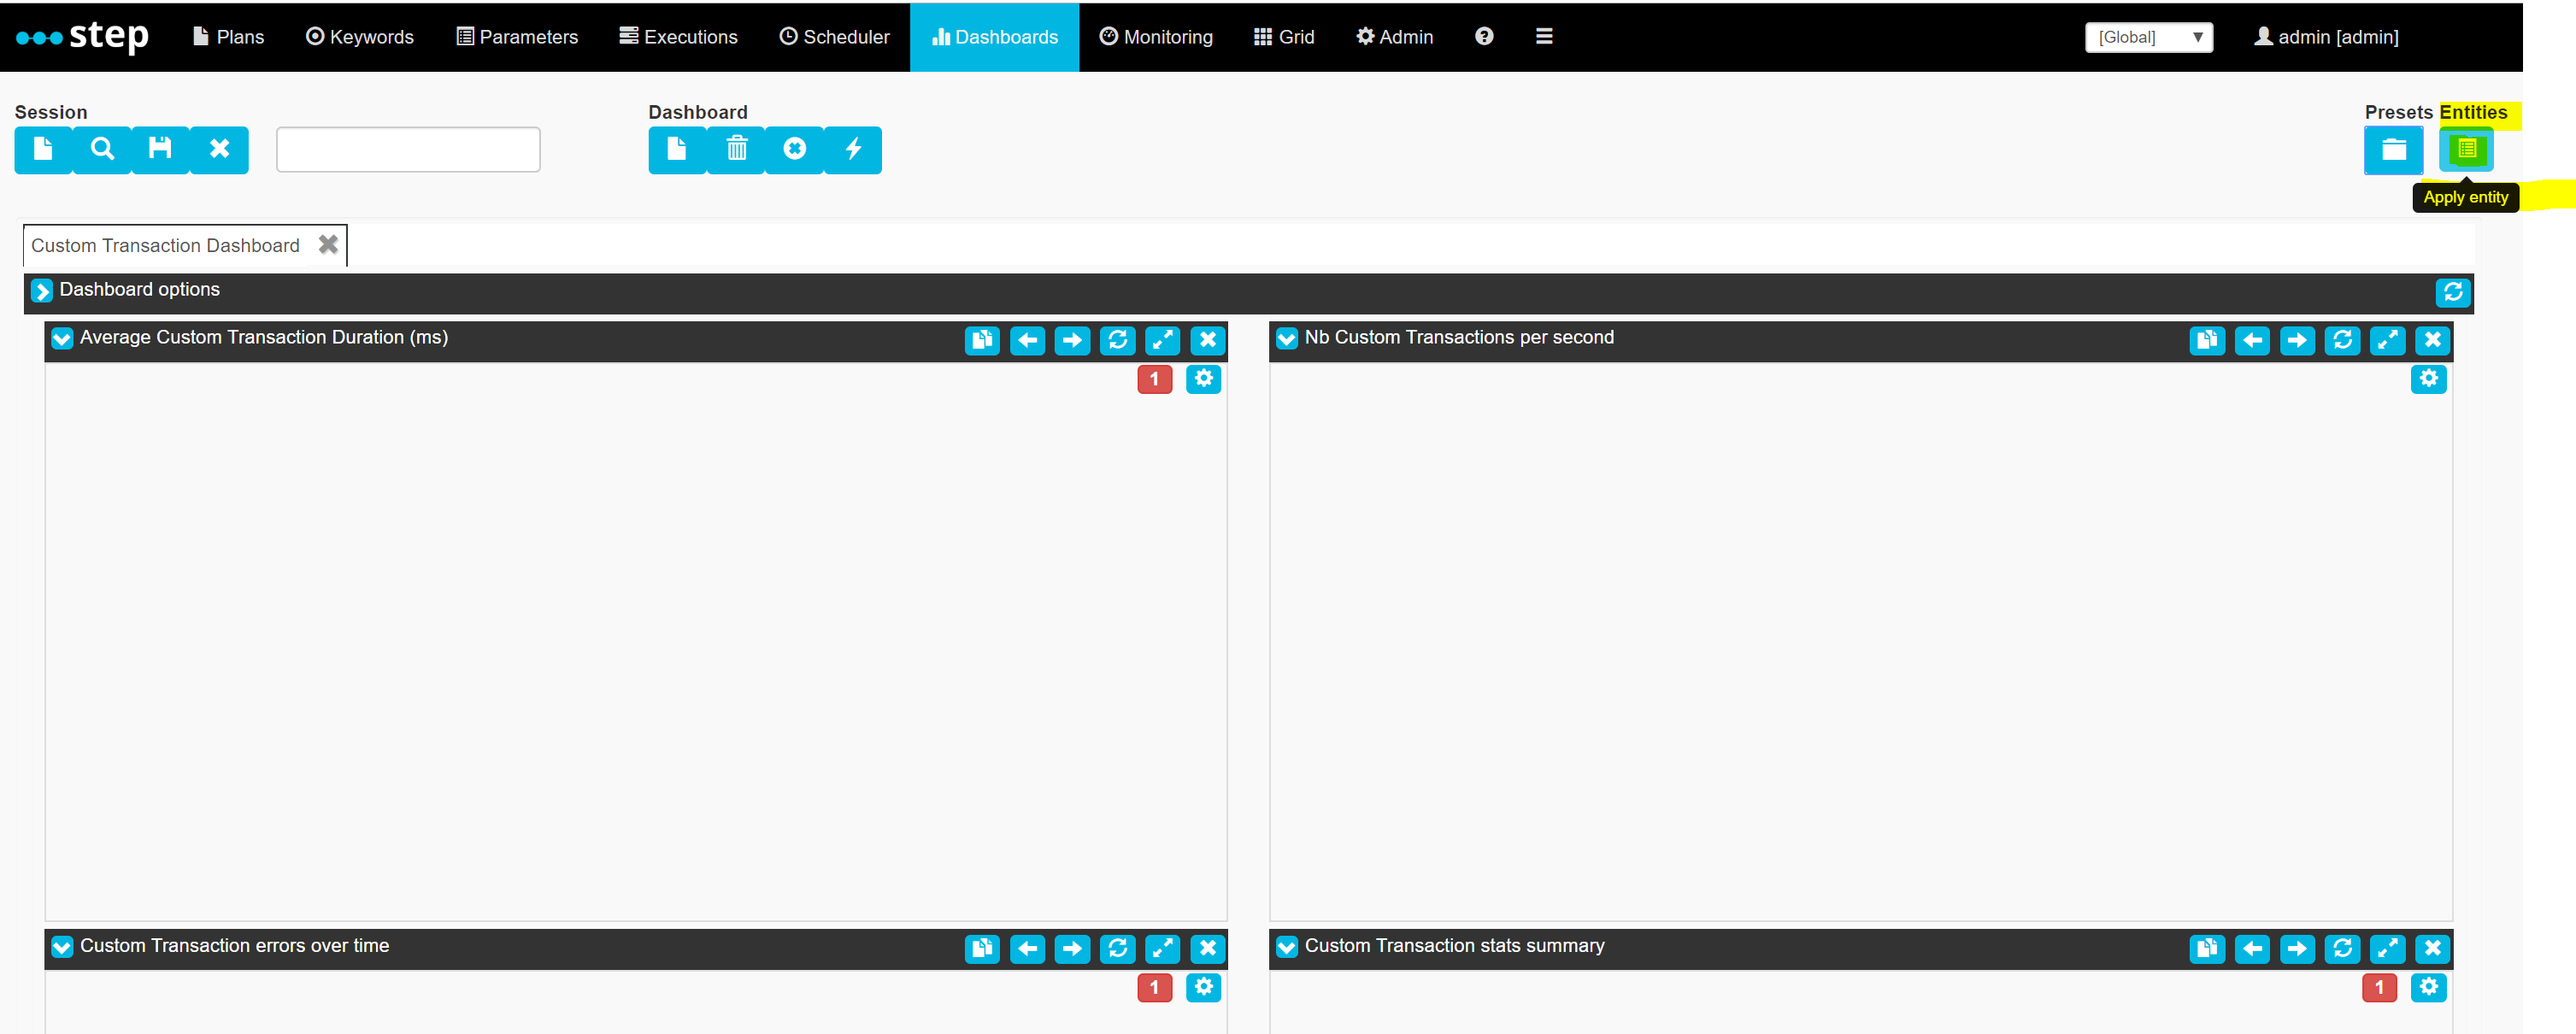This screenshot has width=2576, height=1034.
Task: Close the Custom Transaction Dashboard tab
Action: tap(328, 245)
